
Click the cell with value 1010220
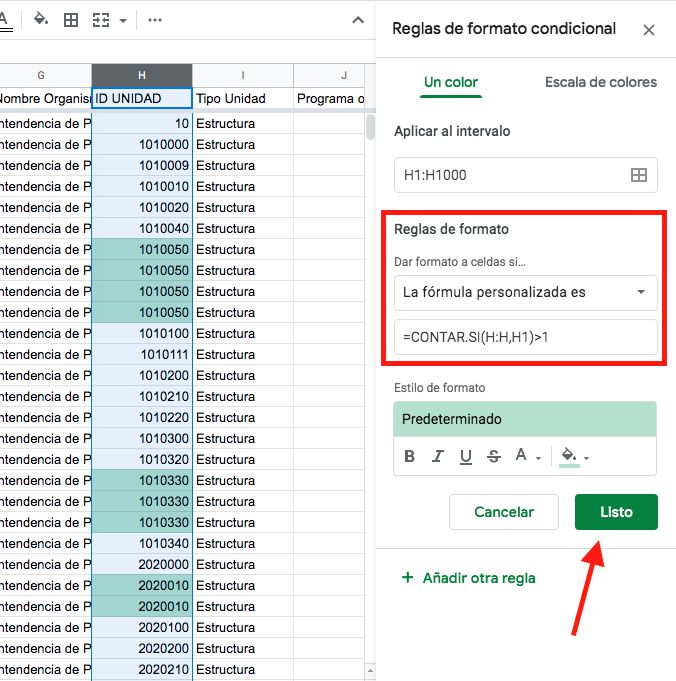coord(142,417)
